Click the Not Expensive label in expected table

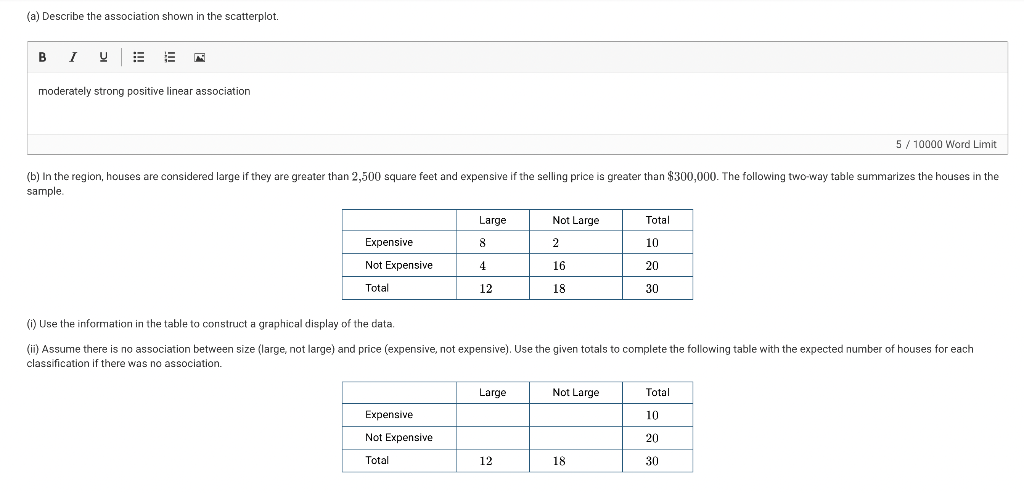click(x=398, y=437)
